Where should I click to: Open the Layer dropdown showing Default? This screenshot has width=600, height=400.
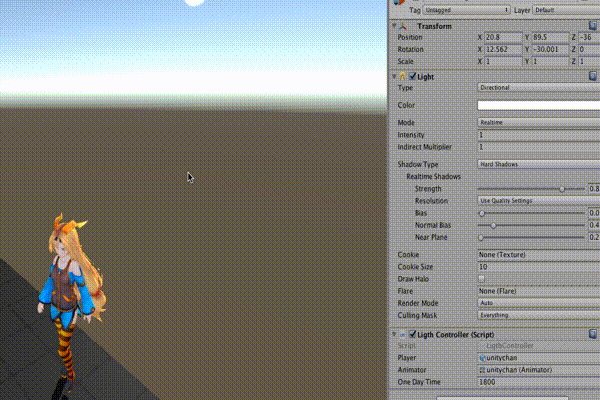[x=566, y=10]
